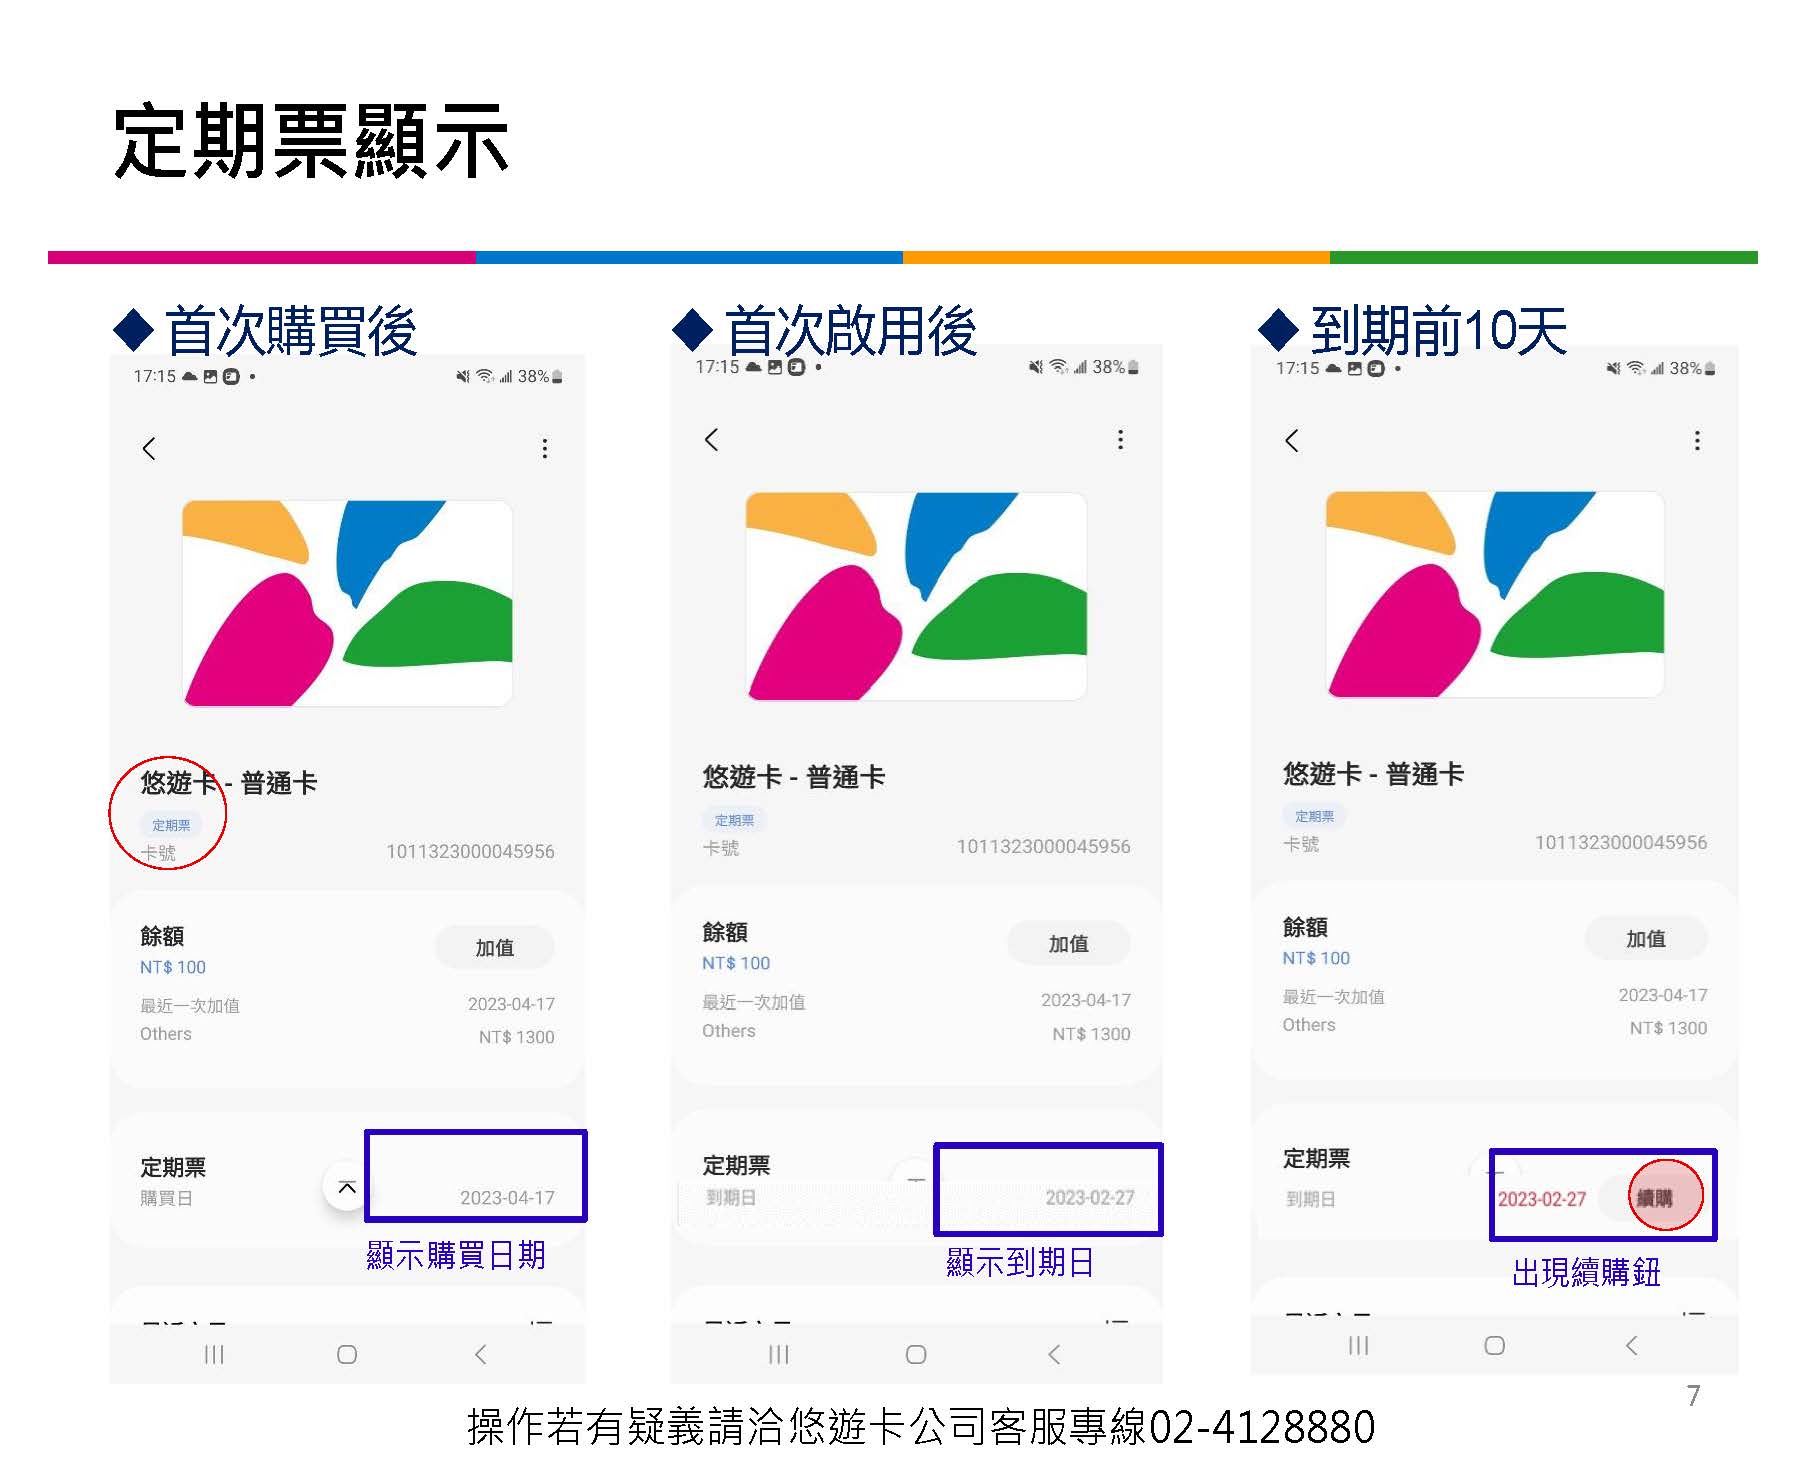Tap home nav icon in 首次啟用後 phone
Viewport: 1810px width, 1463px height.
[x=916, y=1354]
